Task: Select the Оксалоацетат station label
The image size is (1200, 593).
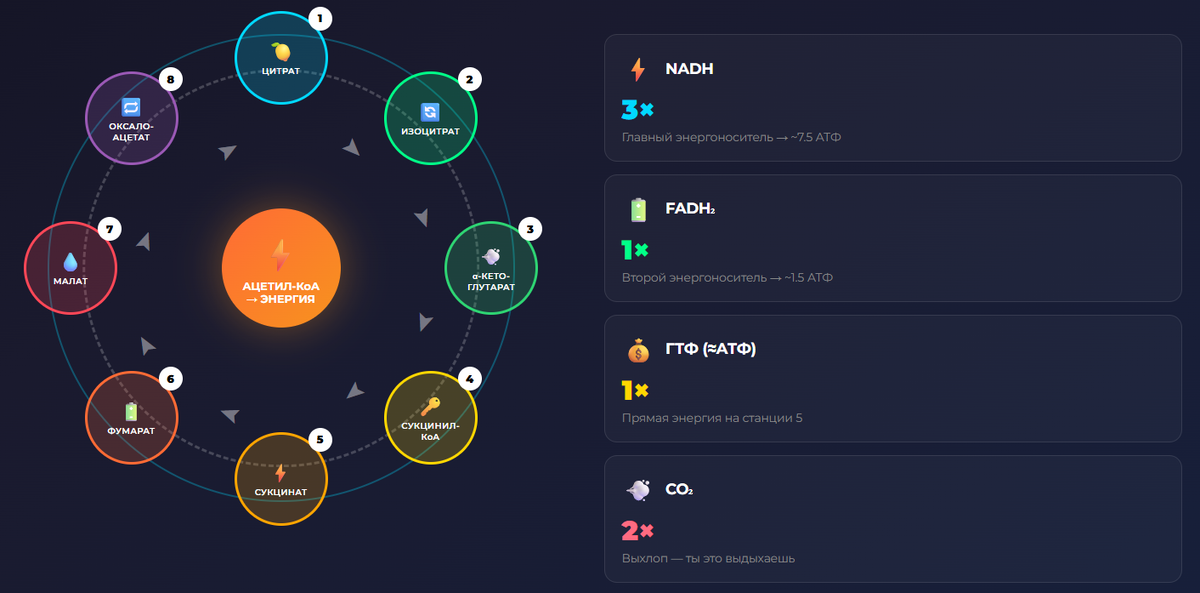Action: [131, 132]
